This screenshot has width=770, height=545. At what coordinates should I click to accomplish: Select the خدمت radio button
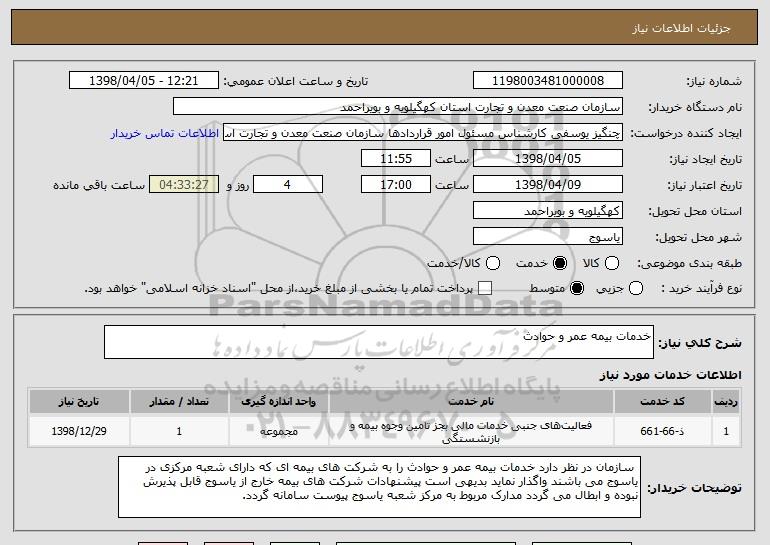pyautogui.click(x=560, y=263)
